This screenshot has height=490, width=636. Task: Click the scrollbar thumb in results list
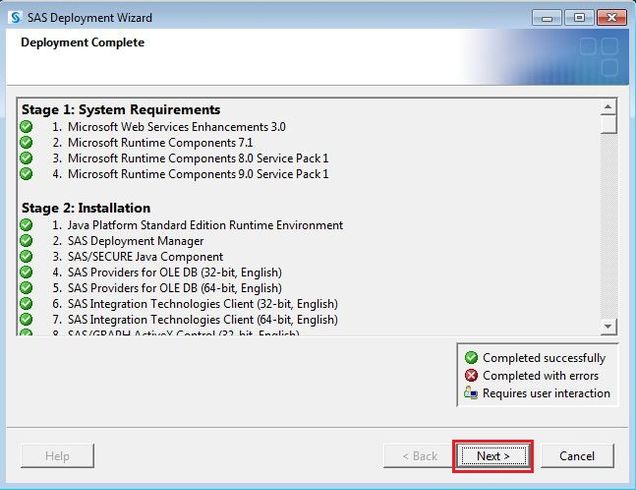(608, 124)
